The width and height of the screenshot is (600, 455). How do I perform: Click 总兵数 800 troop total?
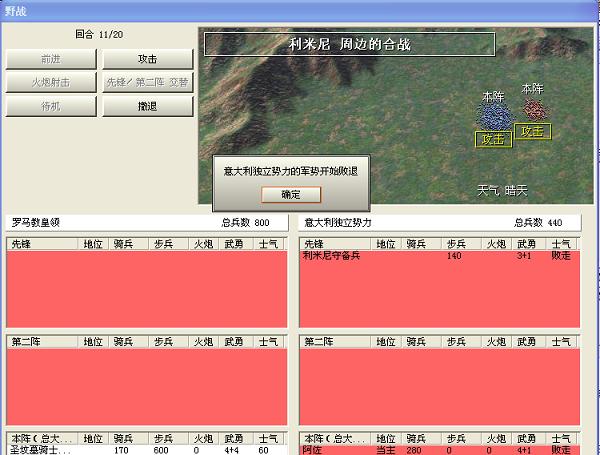[245, 222]
